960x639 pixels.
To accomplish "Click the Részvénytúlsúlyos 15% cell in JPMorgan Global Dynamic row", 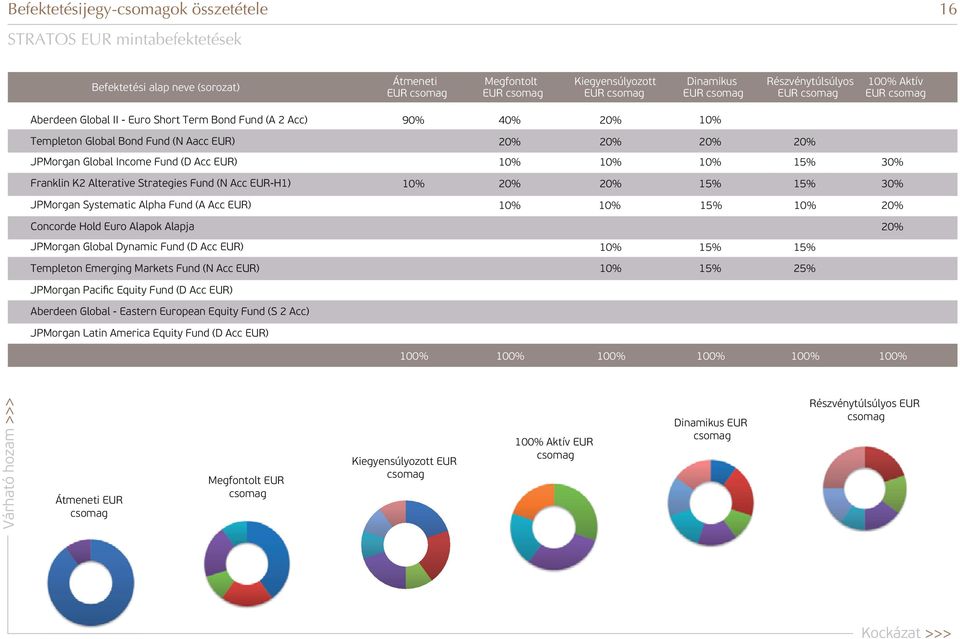I will [x=804, y=247].
